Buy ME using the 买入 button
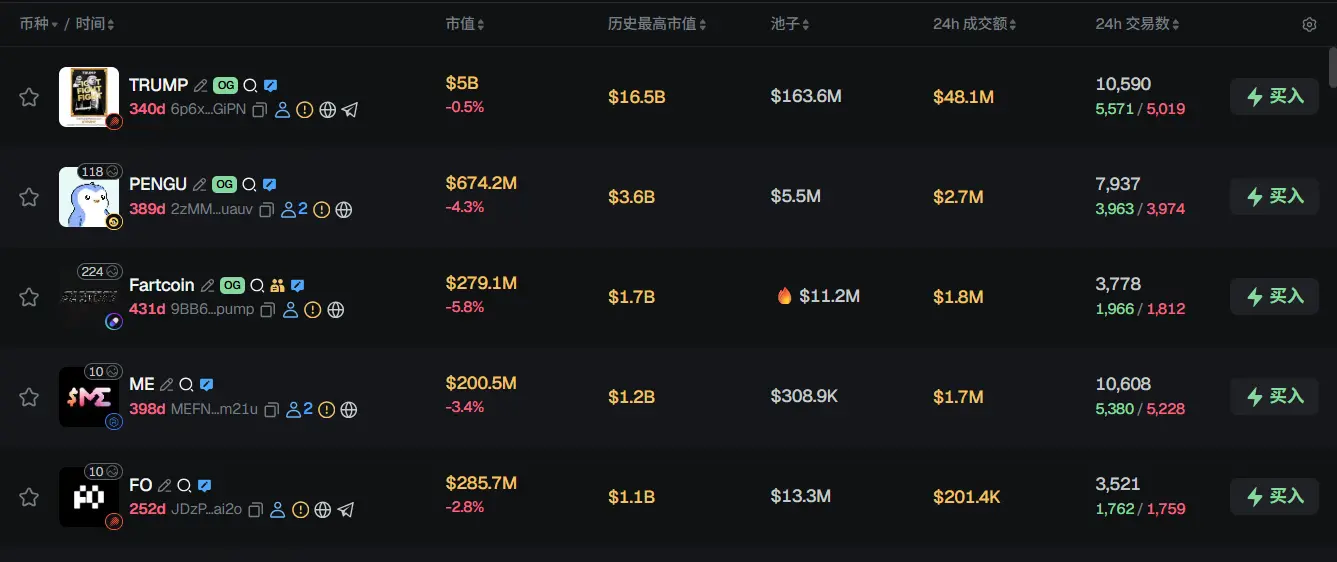 pos(1274,397)
